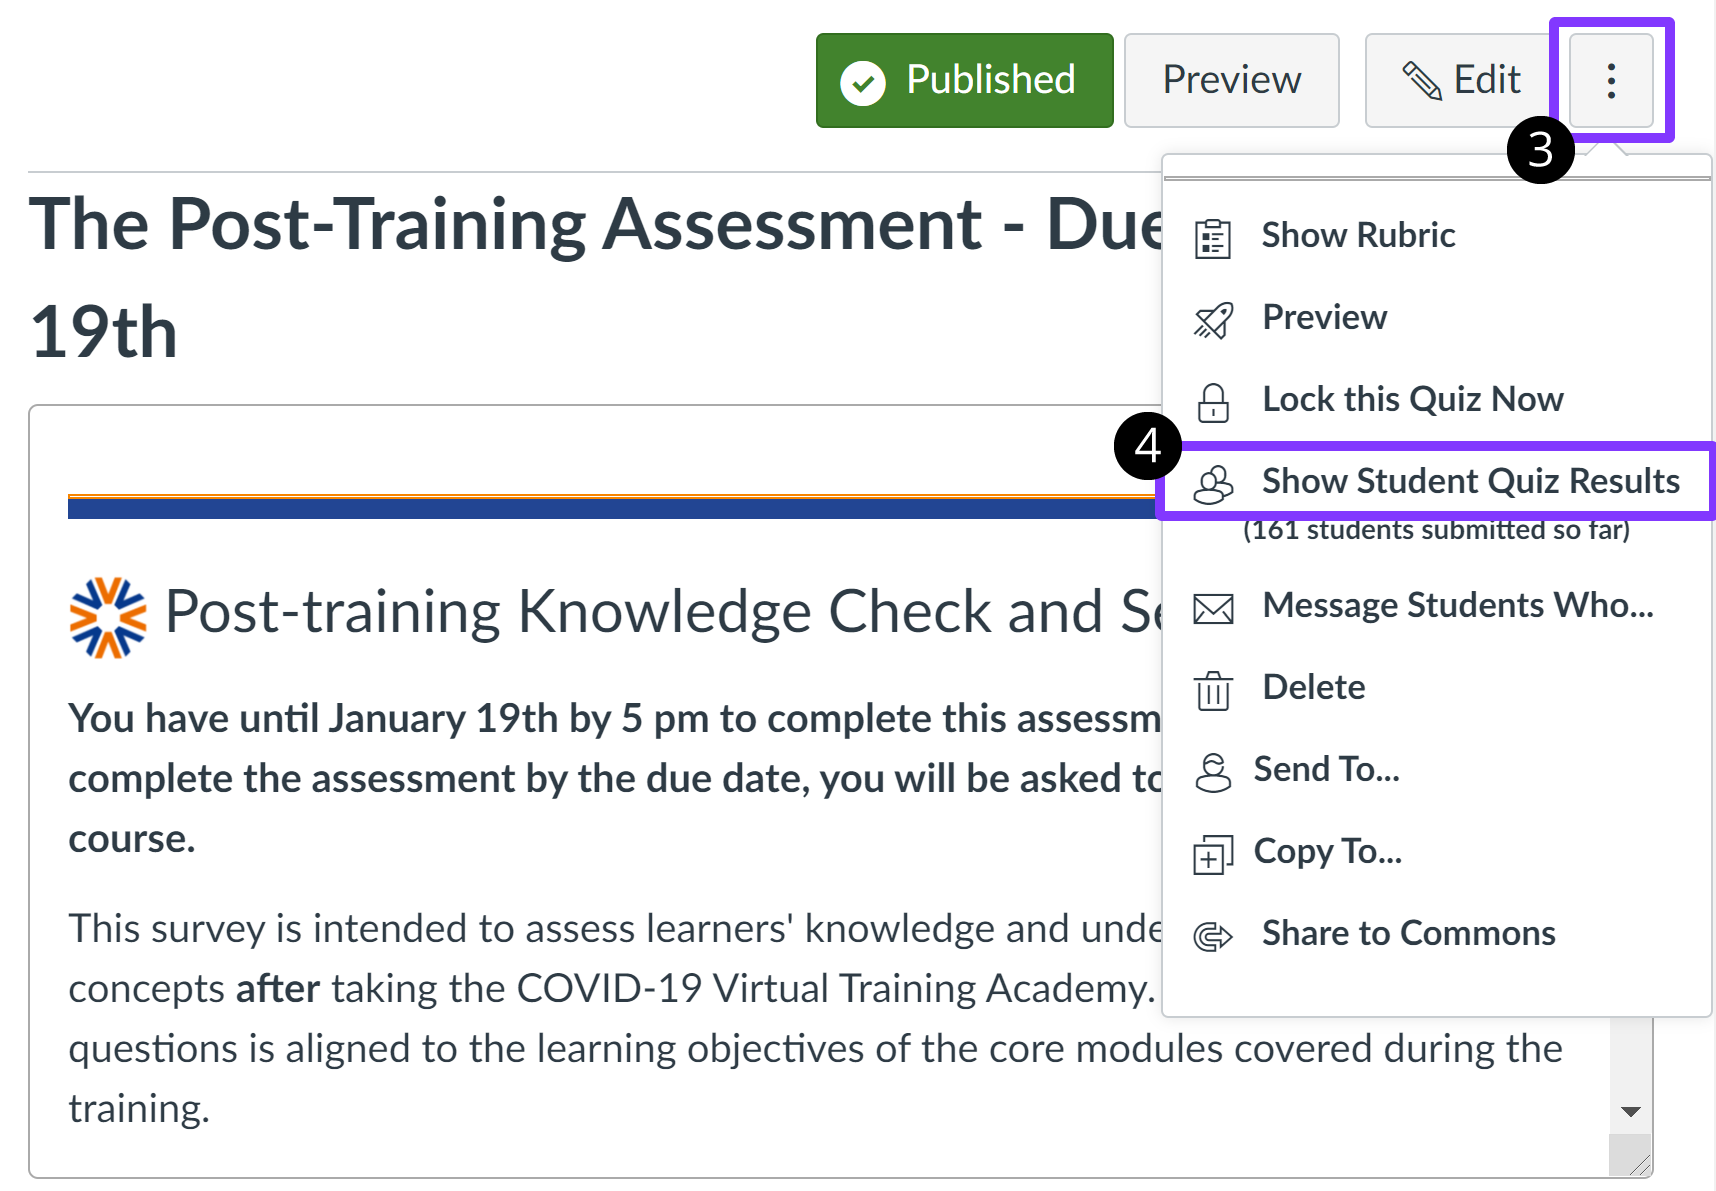Image resolution: width=1716 pixels, height=1191 pixels.
Task: Click the Post-training Knowledge Check logo
Action: [x=108, y=617]
